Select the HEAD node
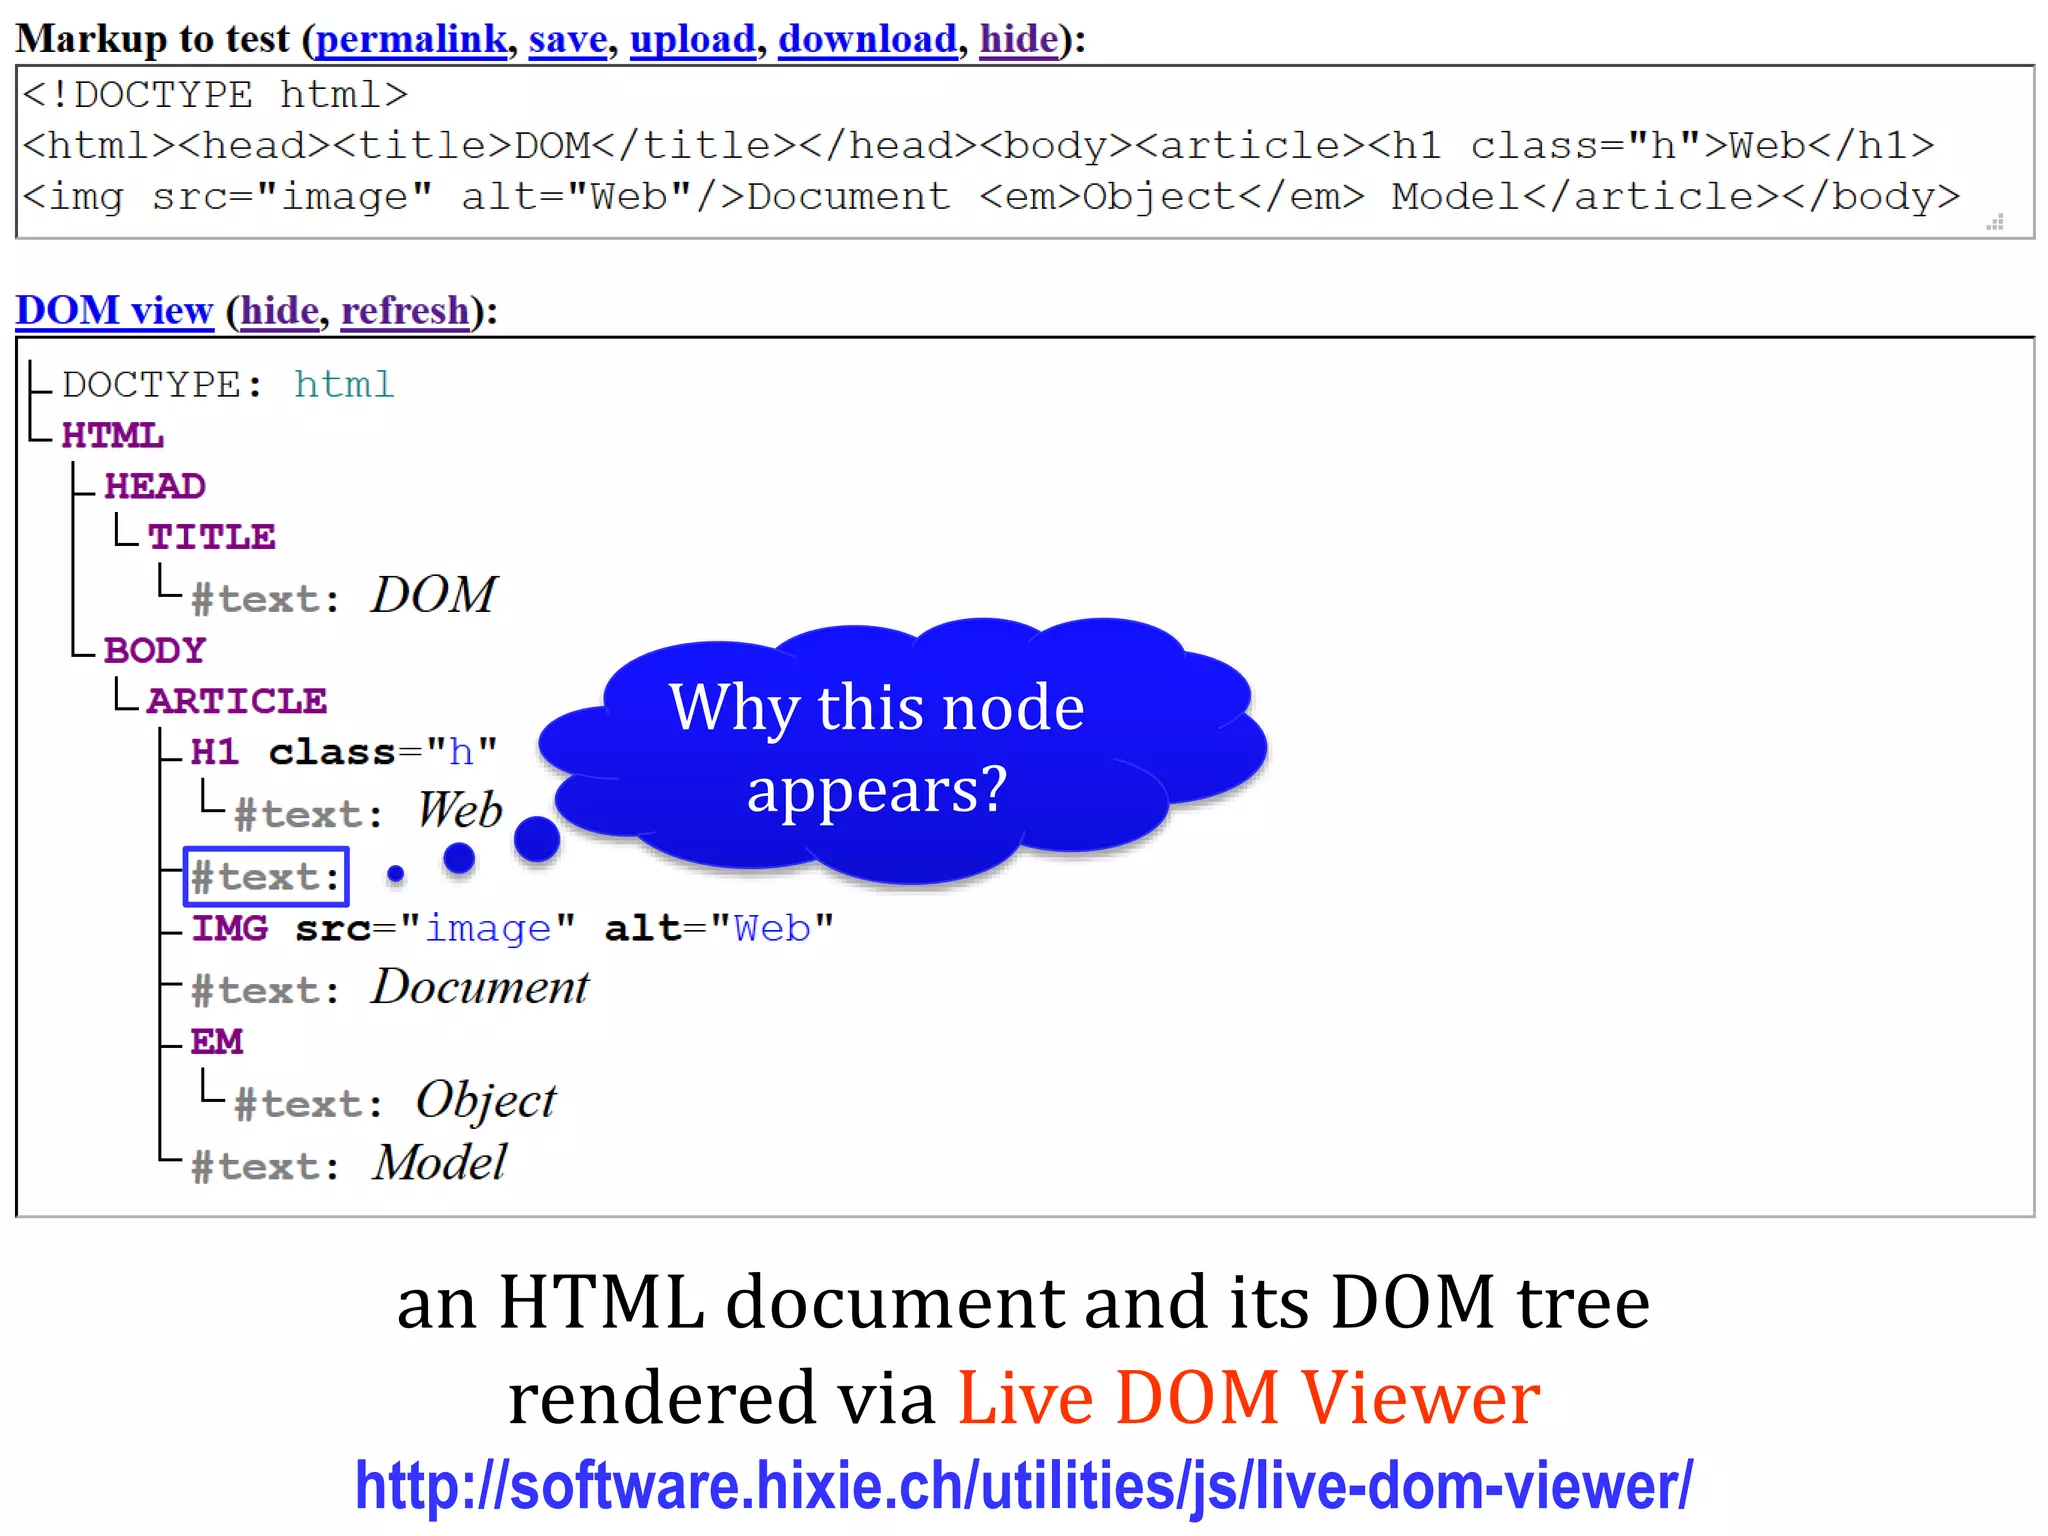This screenshot has height=1536, width=2048. coord(155,486)
